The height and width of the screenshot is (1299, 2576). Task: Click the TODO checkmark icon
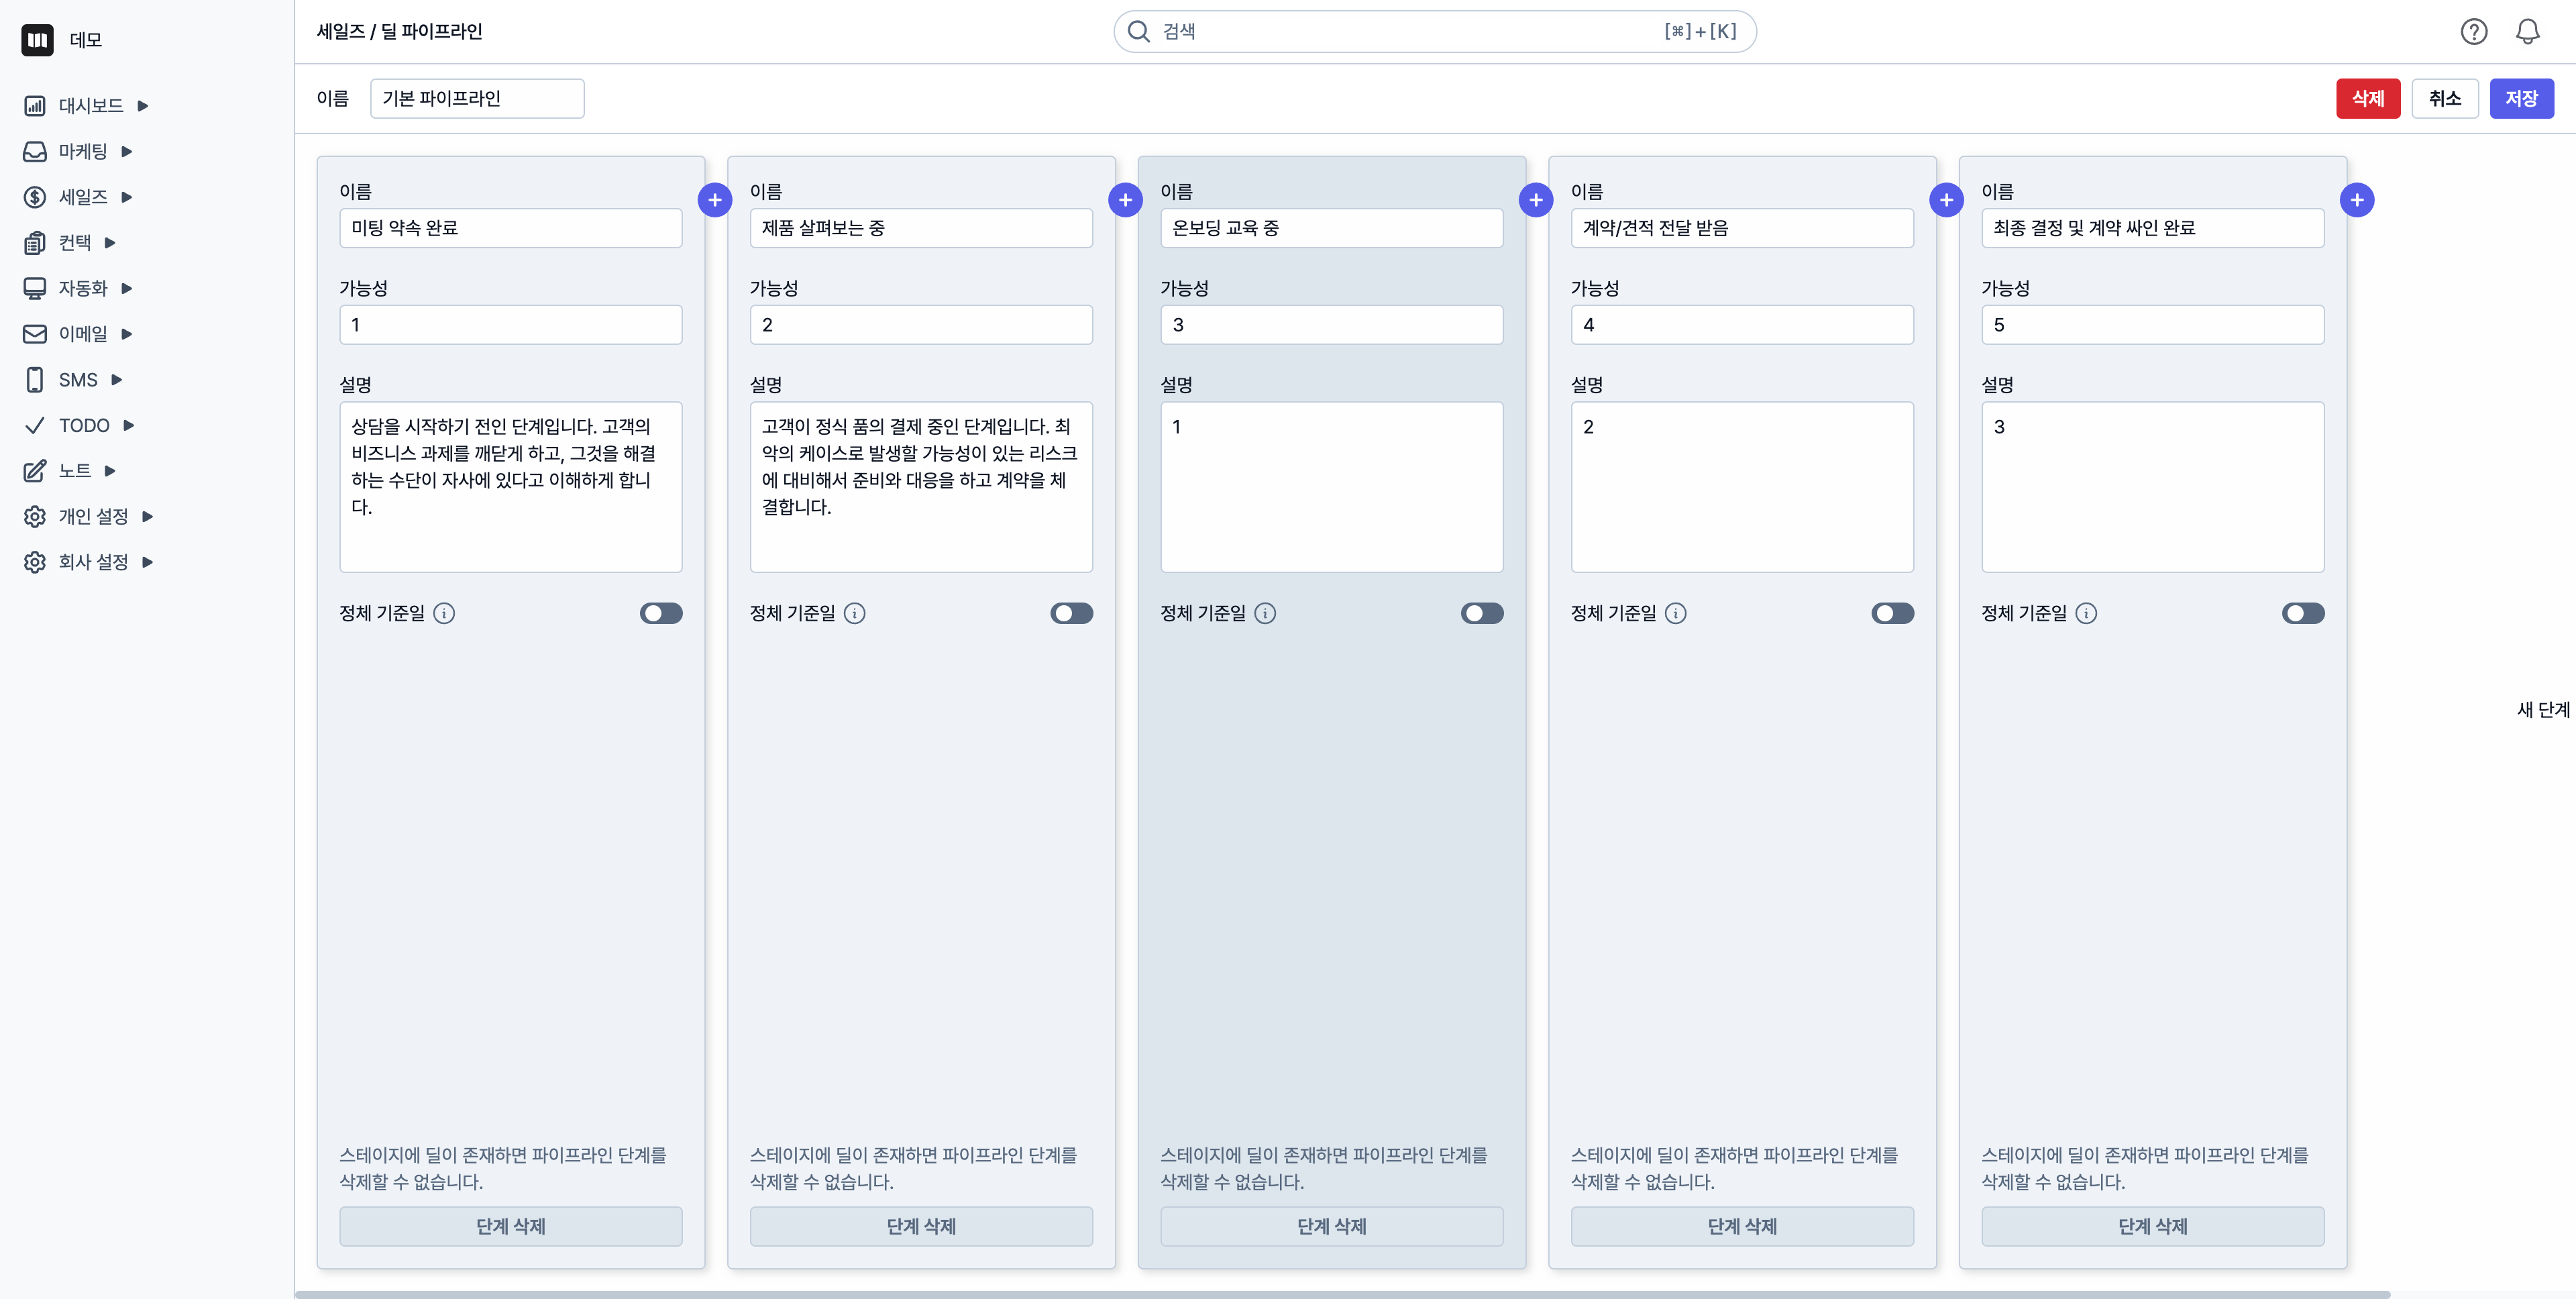(35, 425)
